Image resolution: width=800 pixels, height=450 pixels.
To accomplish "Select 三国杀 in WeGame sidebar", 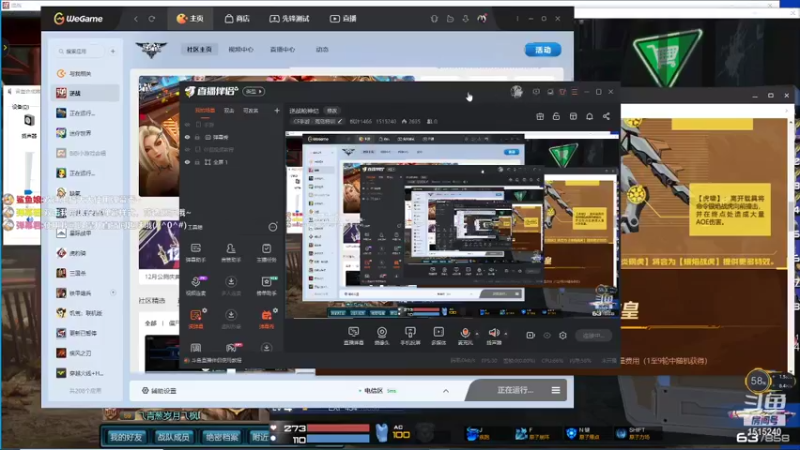I will point(85,273).
